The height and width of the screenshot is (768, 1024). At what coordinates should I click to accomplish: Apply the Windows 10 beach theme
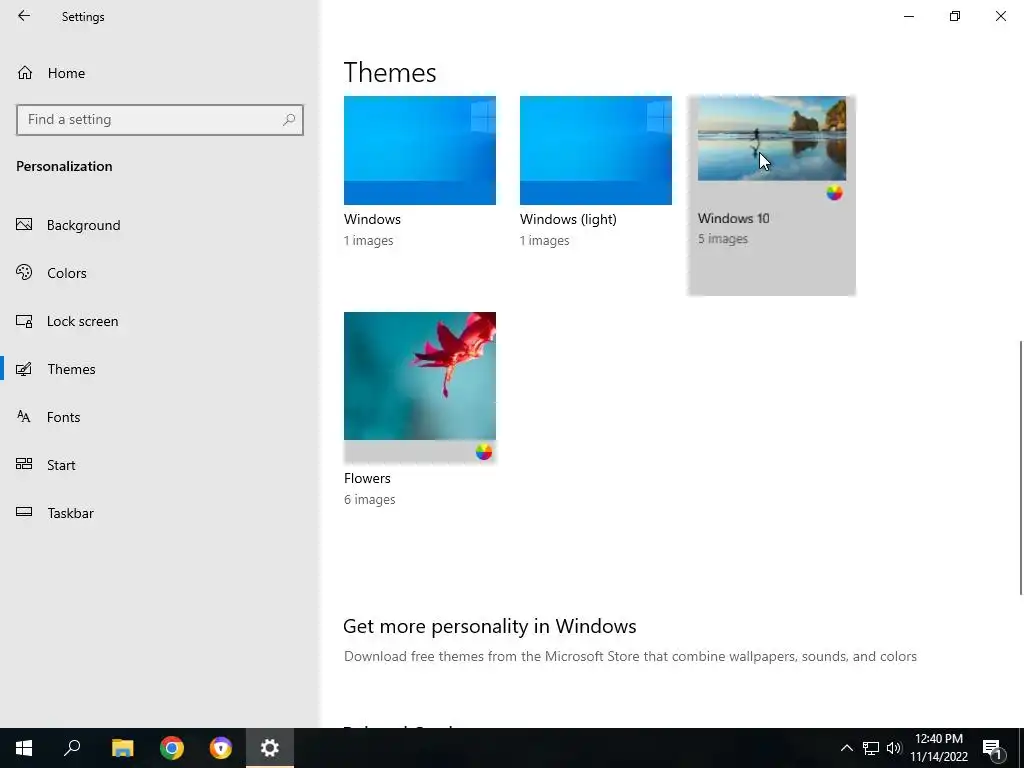pos(772,138)
